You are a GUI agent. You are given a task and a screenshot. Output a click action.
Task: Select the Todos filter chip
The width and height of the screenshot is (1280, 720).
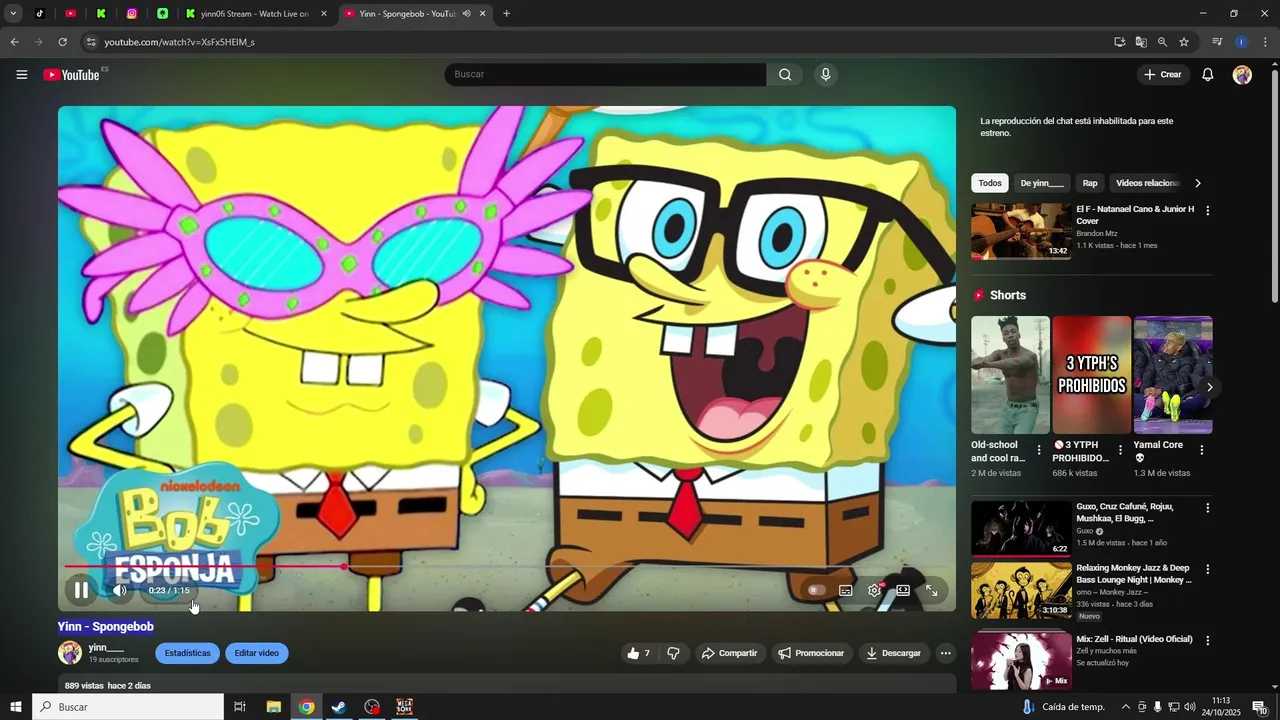click(x=990, y=183)
